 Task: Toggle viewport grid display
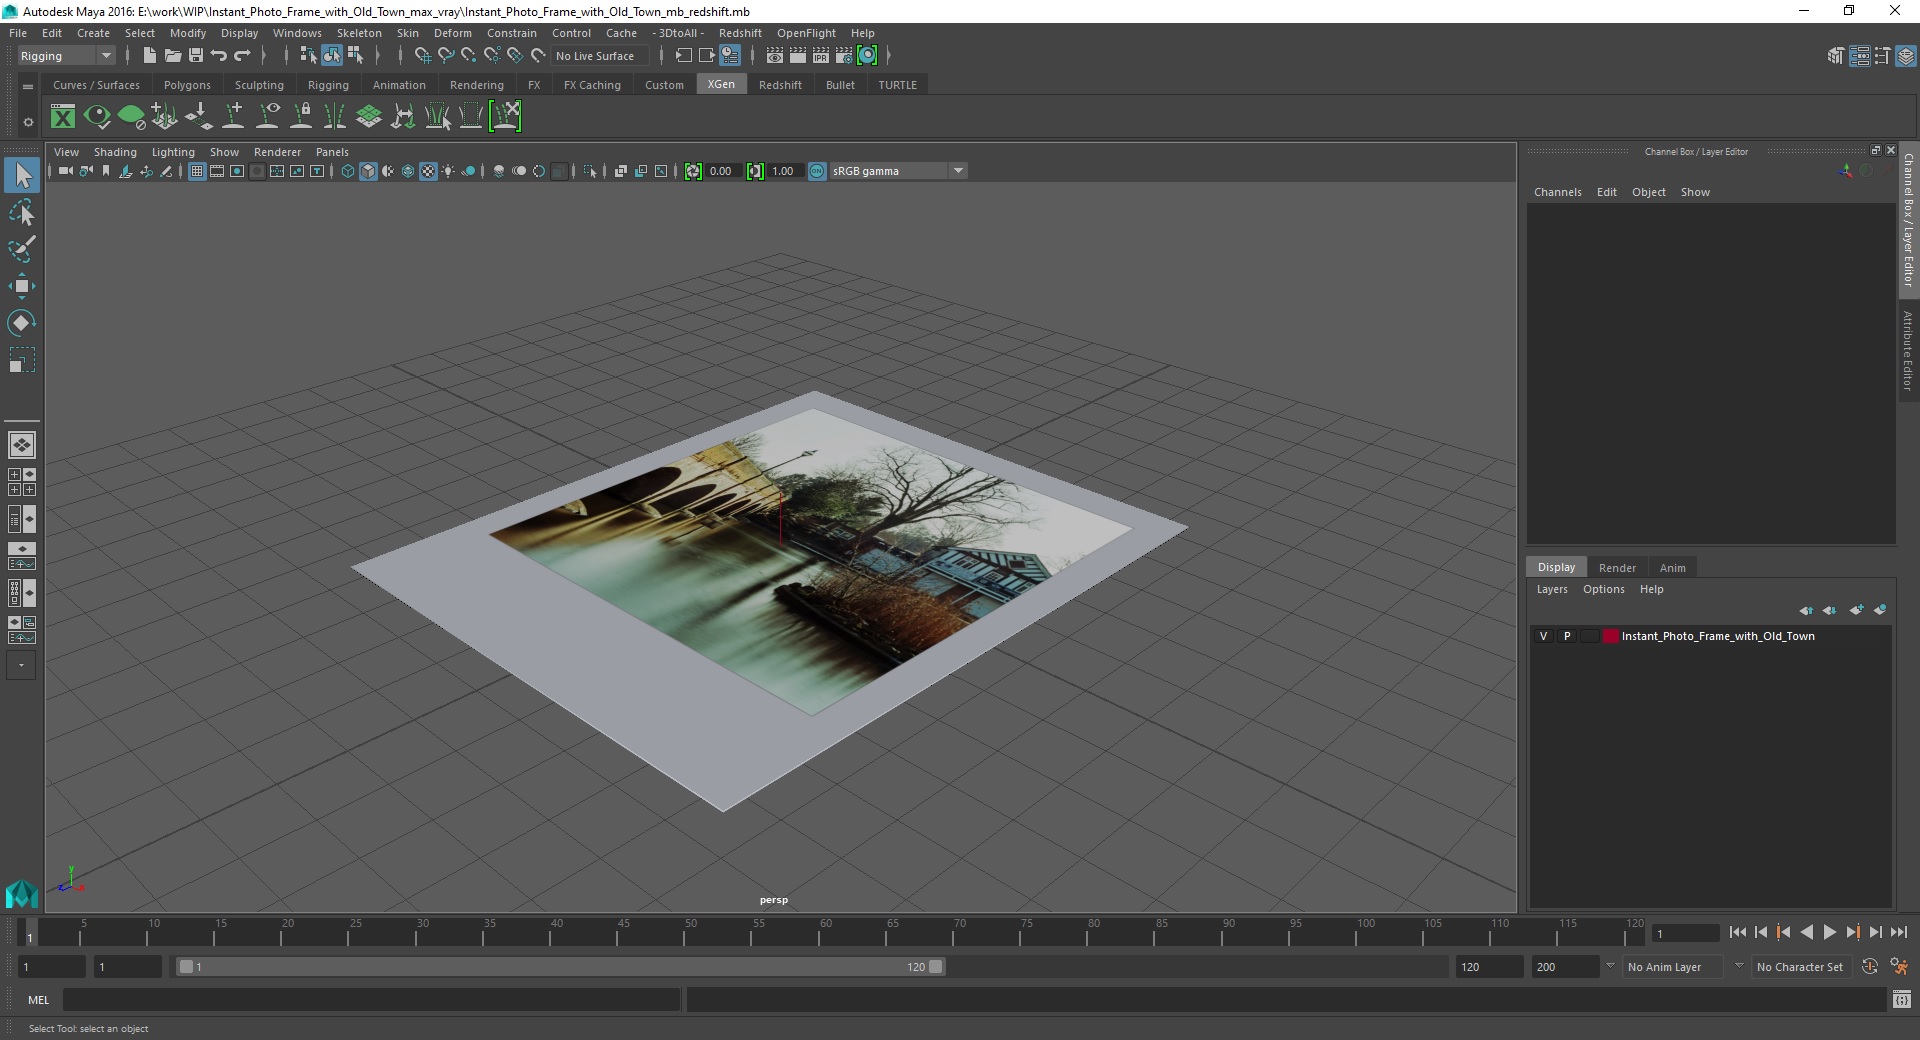pyautogui.click(x=197, y=171)
